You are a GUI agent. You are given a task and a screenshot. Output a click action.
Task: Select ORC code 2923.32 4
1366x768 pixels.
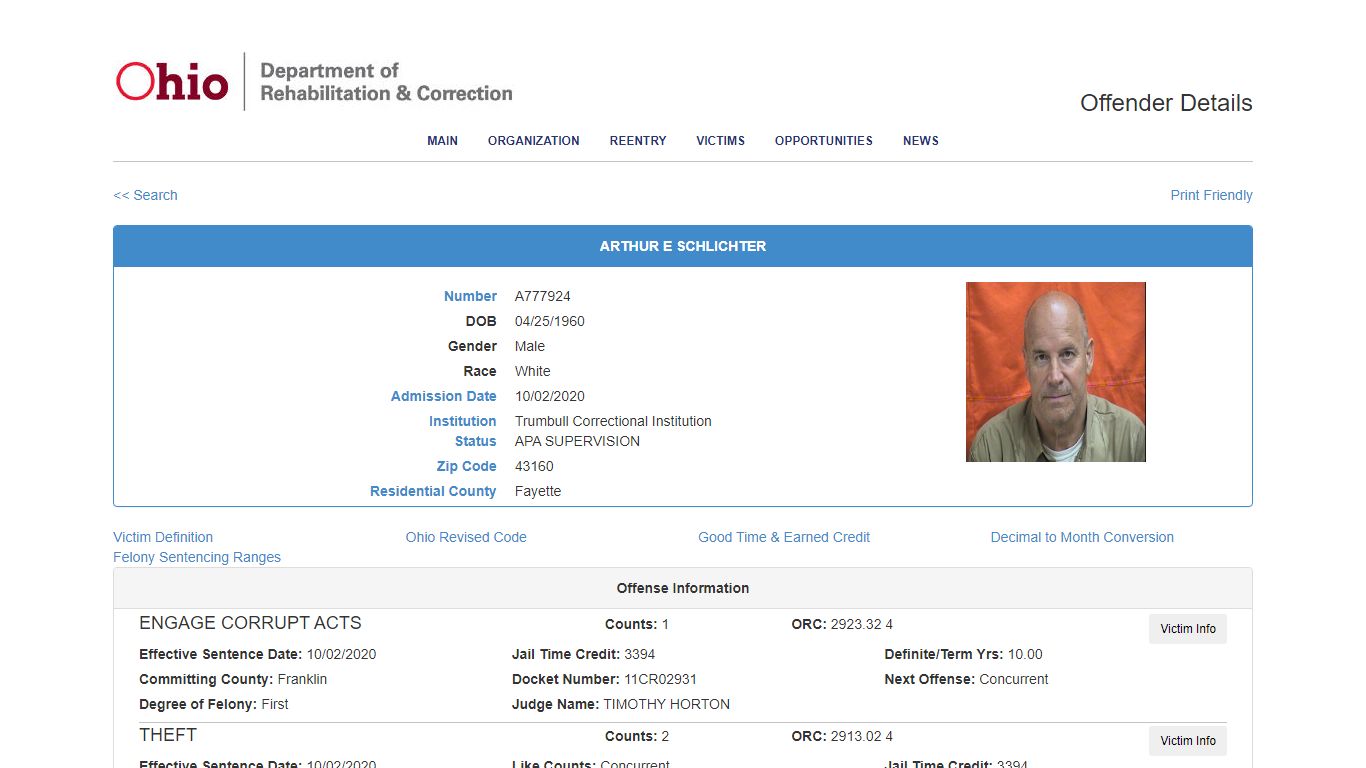pos(862,624)
